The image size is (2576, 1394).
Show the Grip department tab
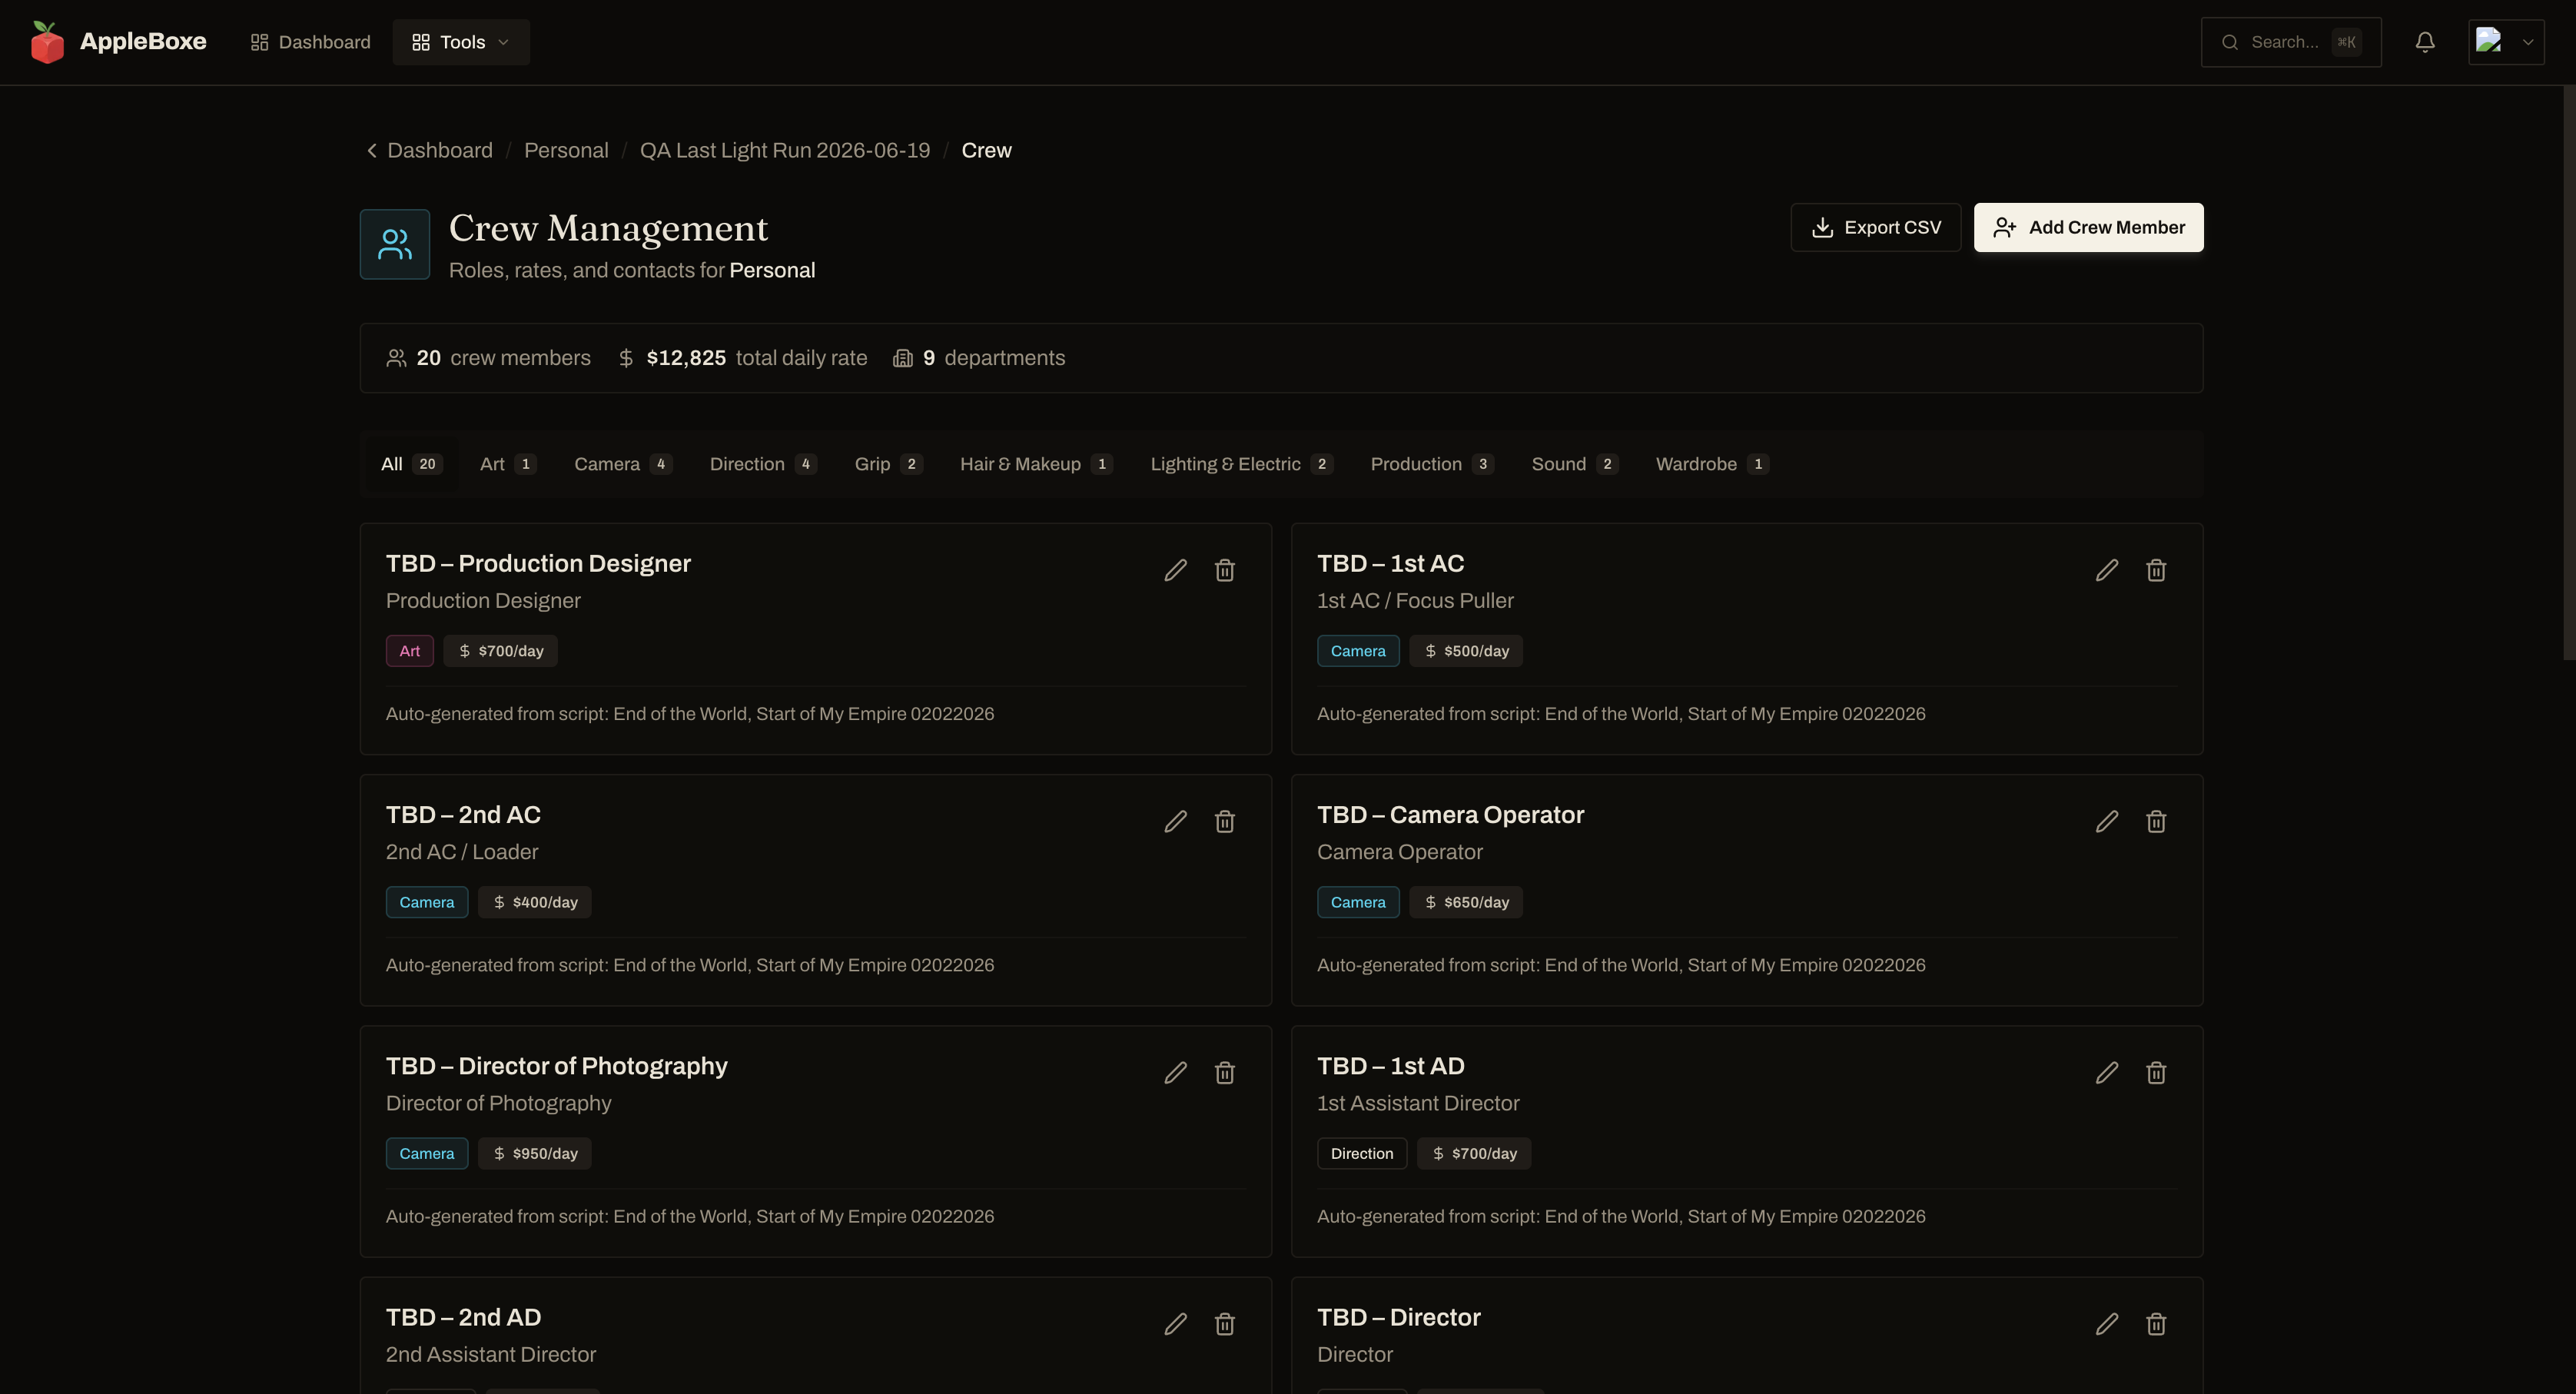tap(888, 464)
